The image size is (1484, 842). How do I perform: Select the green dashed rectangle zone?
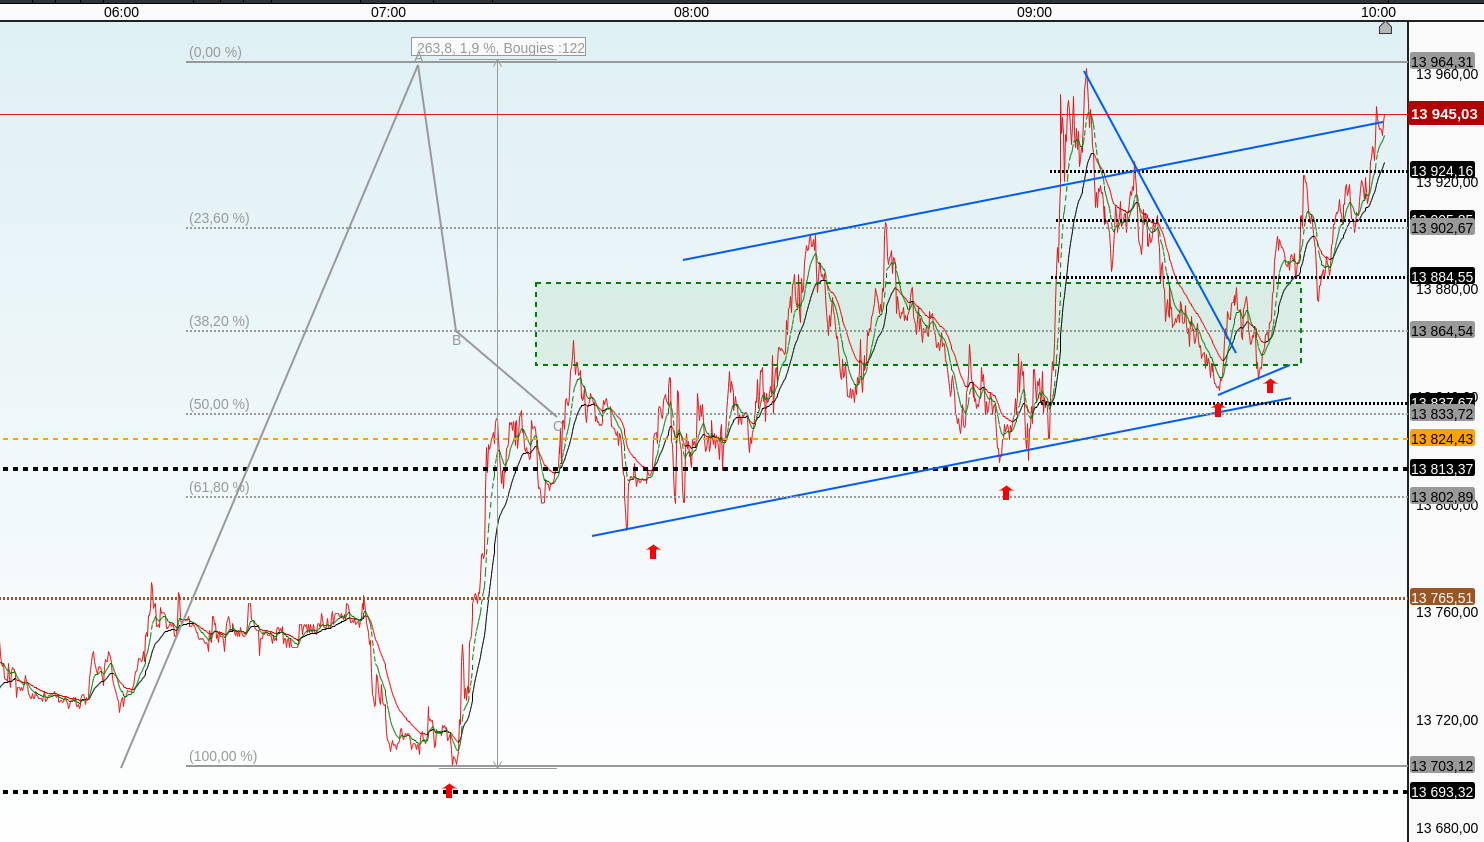tap(918, 324)
